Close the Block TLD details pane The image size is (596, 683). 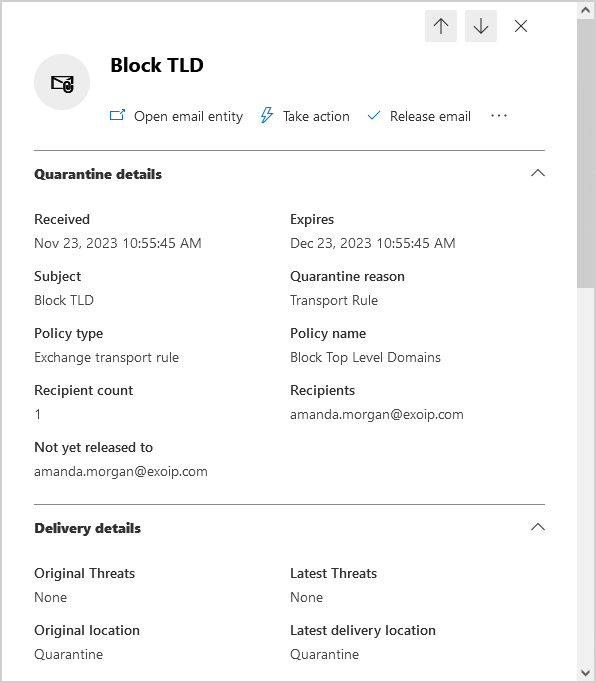tap(521, 26)
